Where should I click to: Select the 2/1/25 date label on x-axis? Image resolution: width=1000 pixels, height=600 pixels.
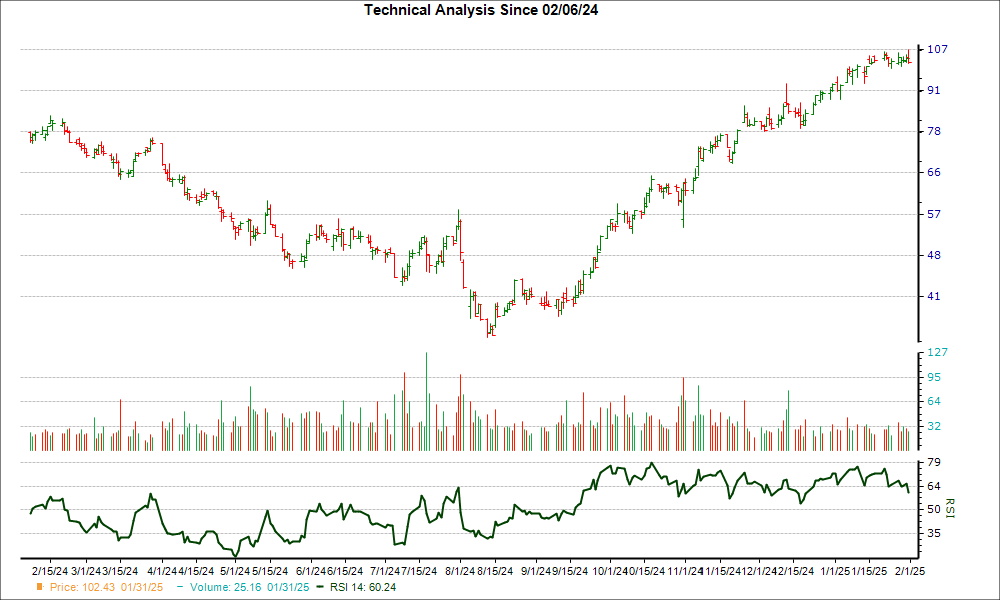click(x=908, y=569)
